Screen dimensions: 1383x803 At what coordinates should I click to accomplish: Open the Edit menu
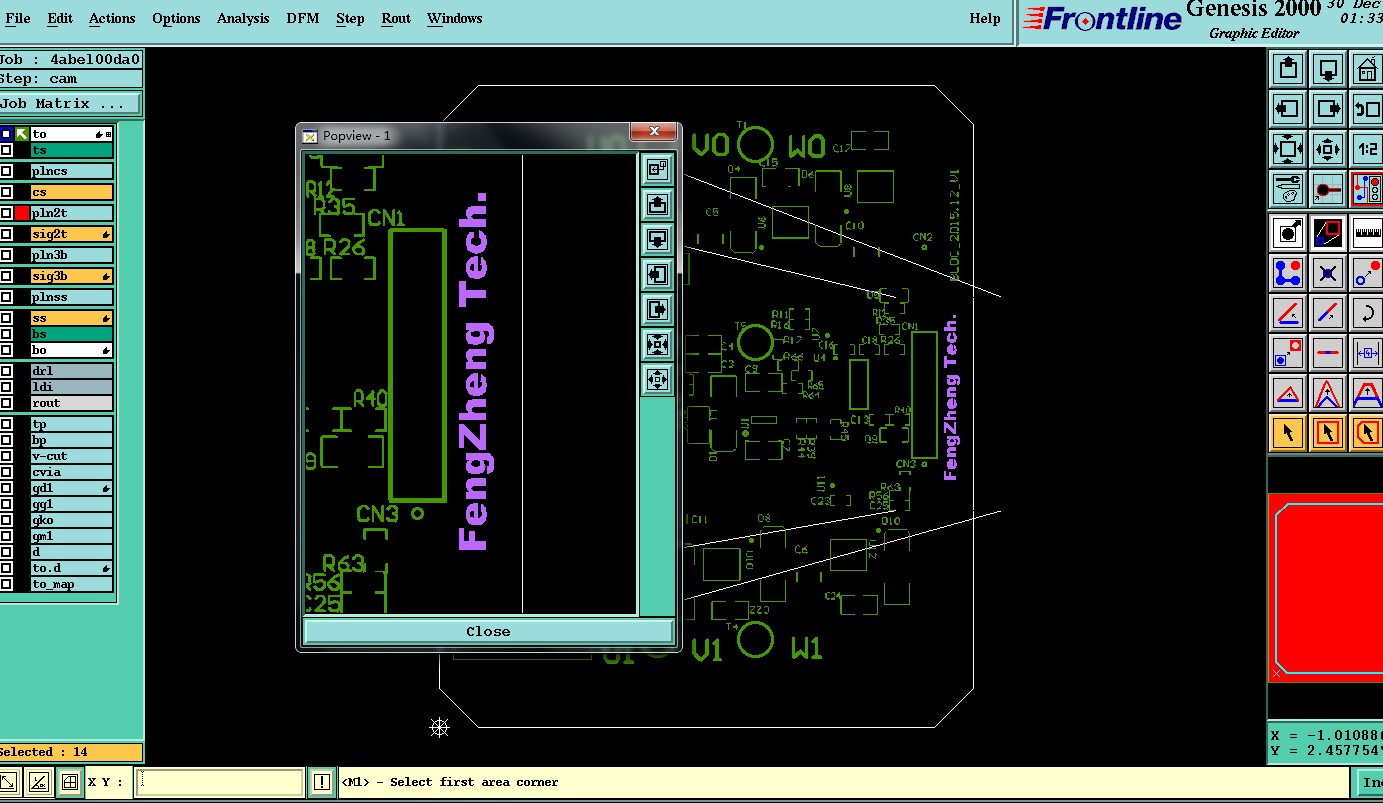[60, 18]
